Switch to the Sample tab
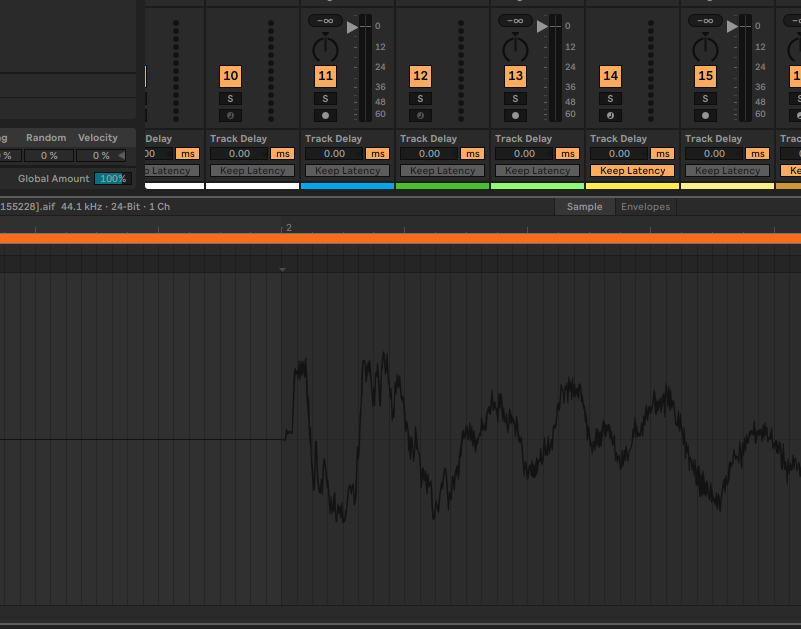This screenshot has height=629, width=801. pos(585,207)
